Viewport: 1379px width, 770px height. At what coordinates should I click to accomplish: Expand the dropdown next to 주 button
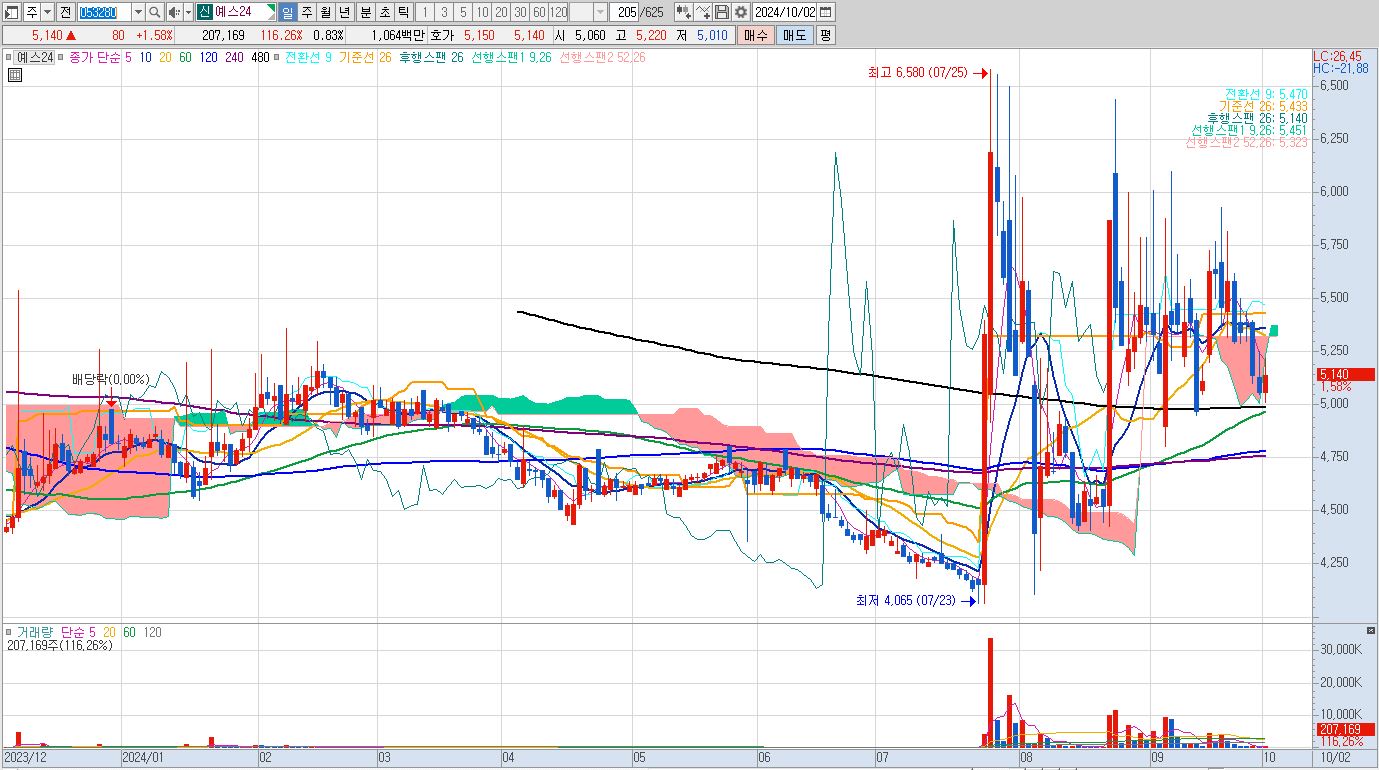[47, 12]
